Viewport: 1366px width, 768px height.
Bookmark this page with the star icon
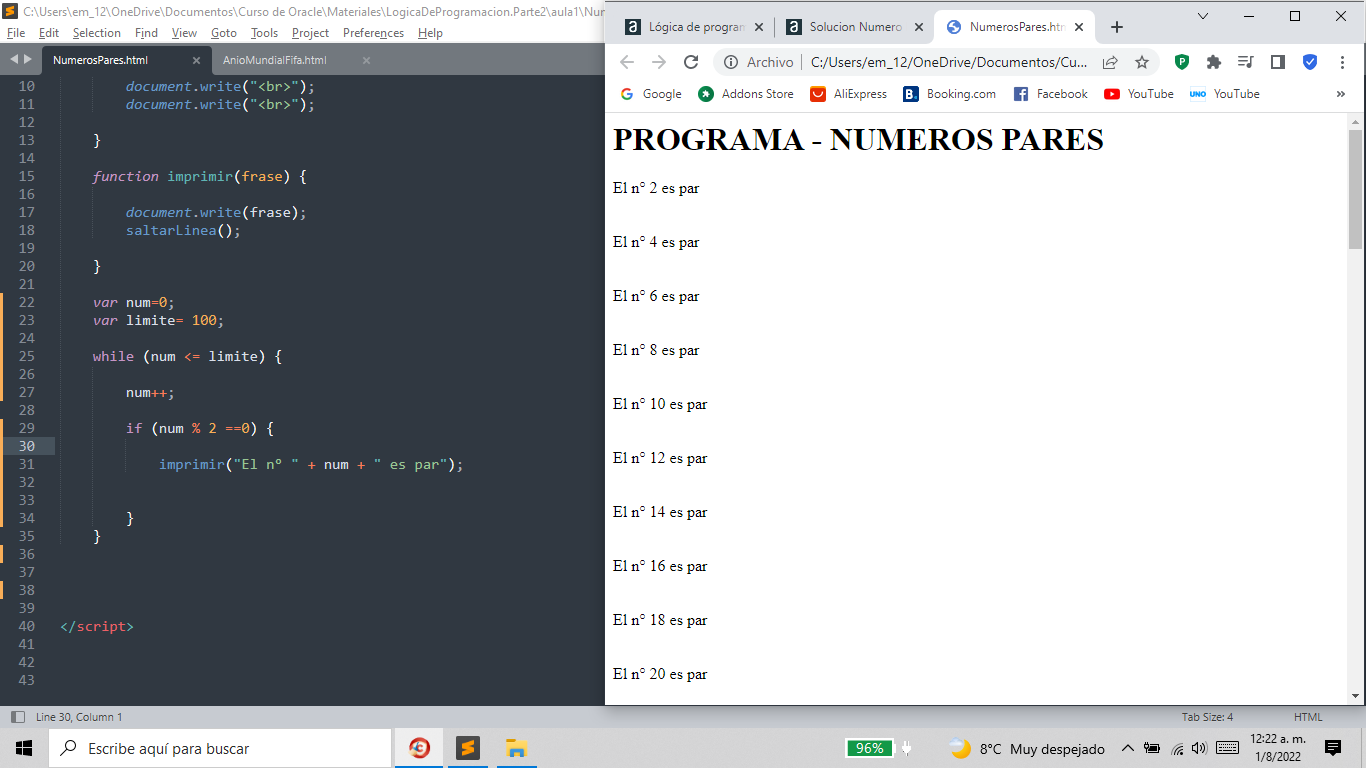coord(1142,62)
